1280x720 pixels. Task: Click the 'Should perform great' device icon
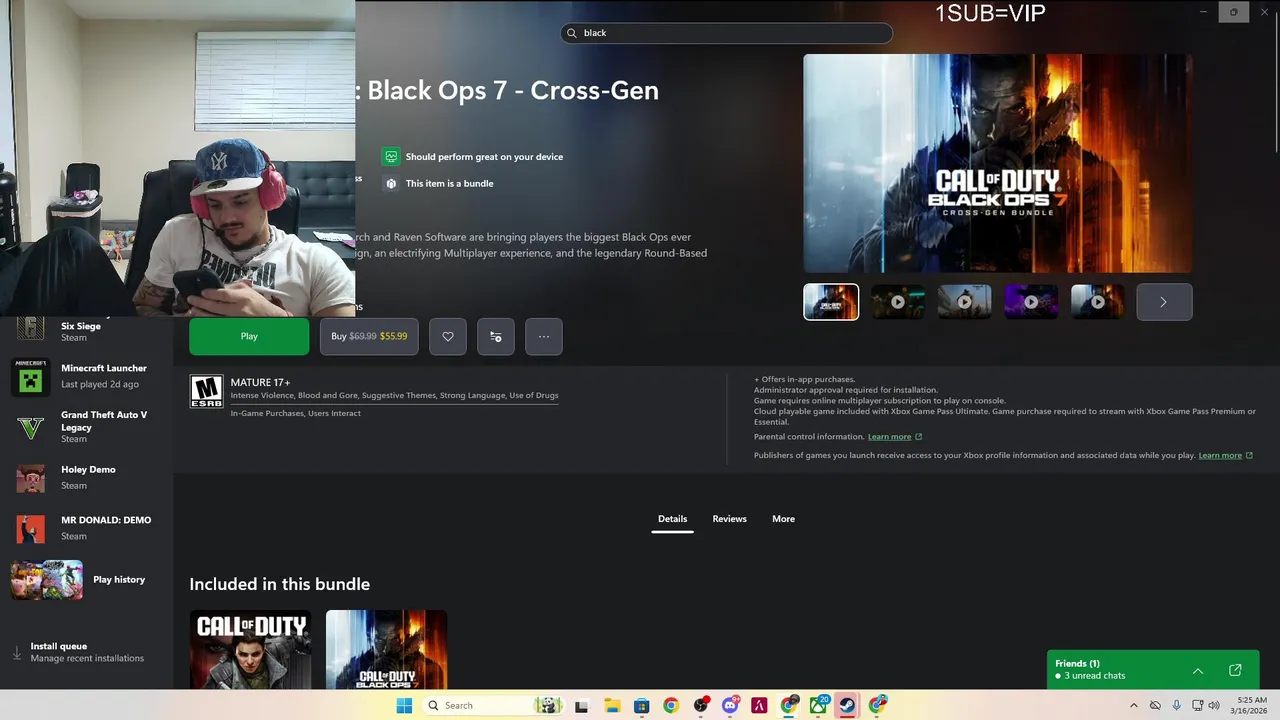coord(391,157)
